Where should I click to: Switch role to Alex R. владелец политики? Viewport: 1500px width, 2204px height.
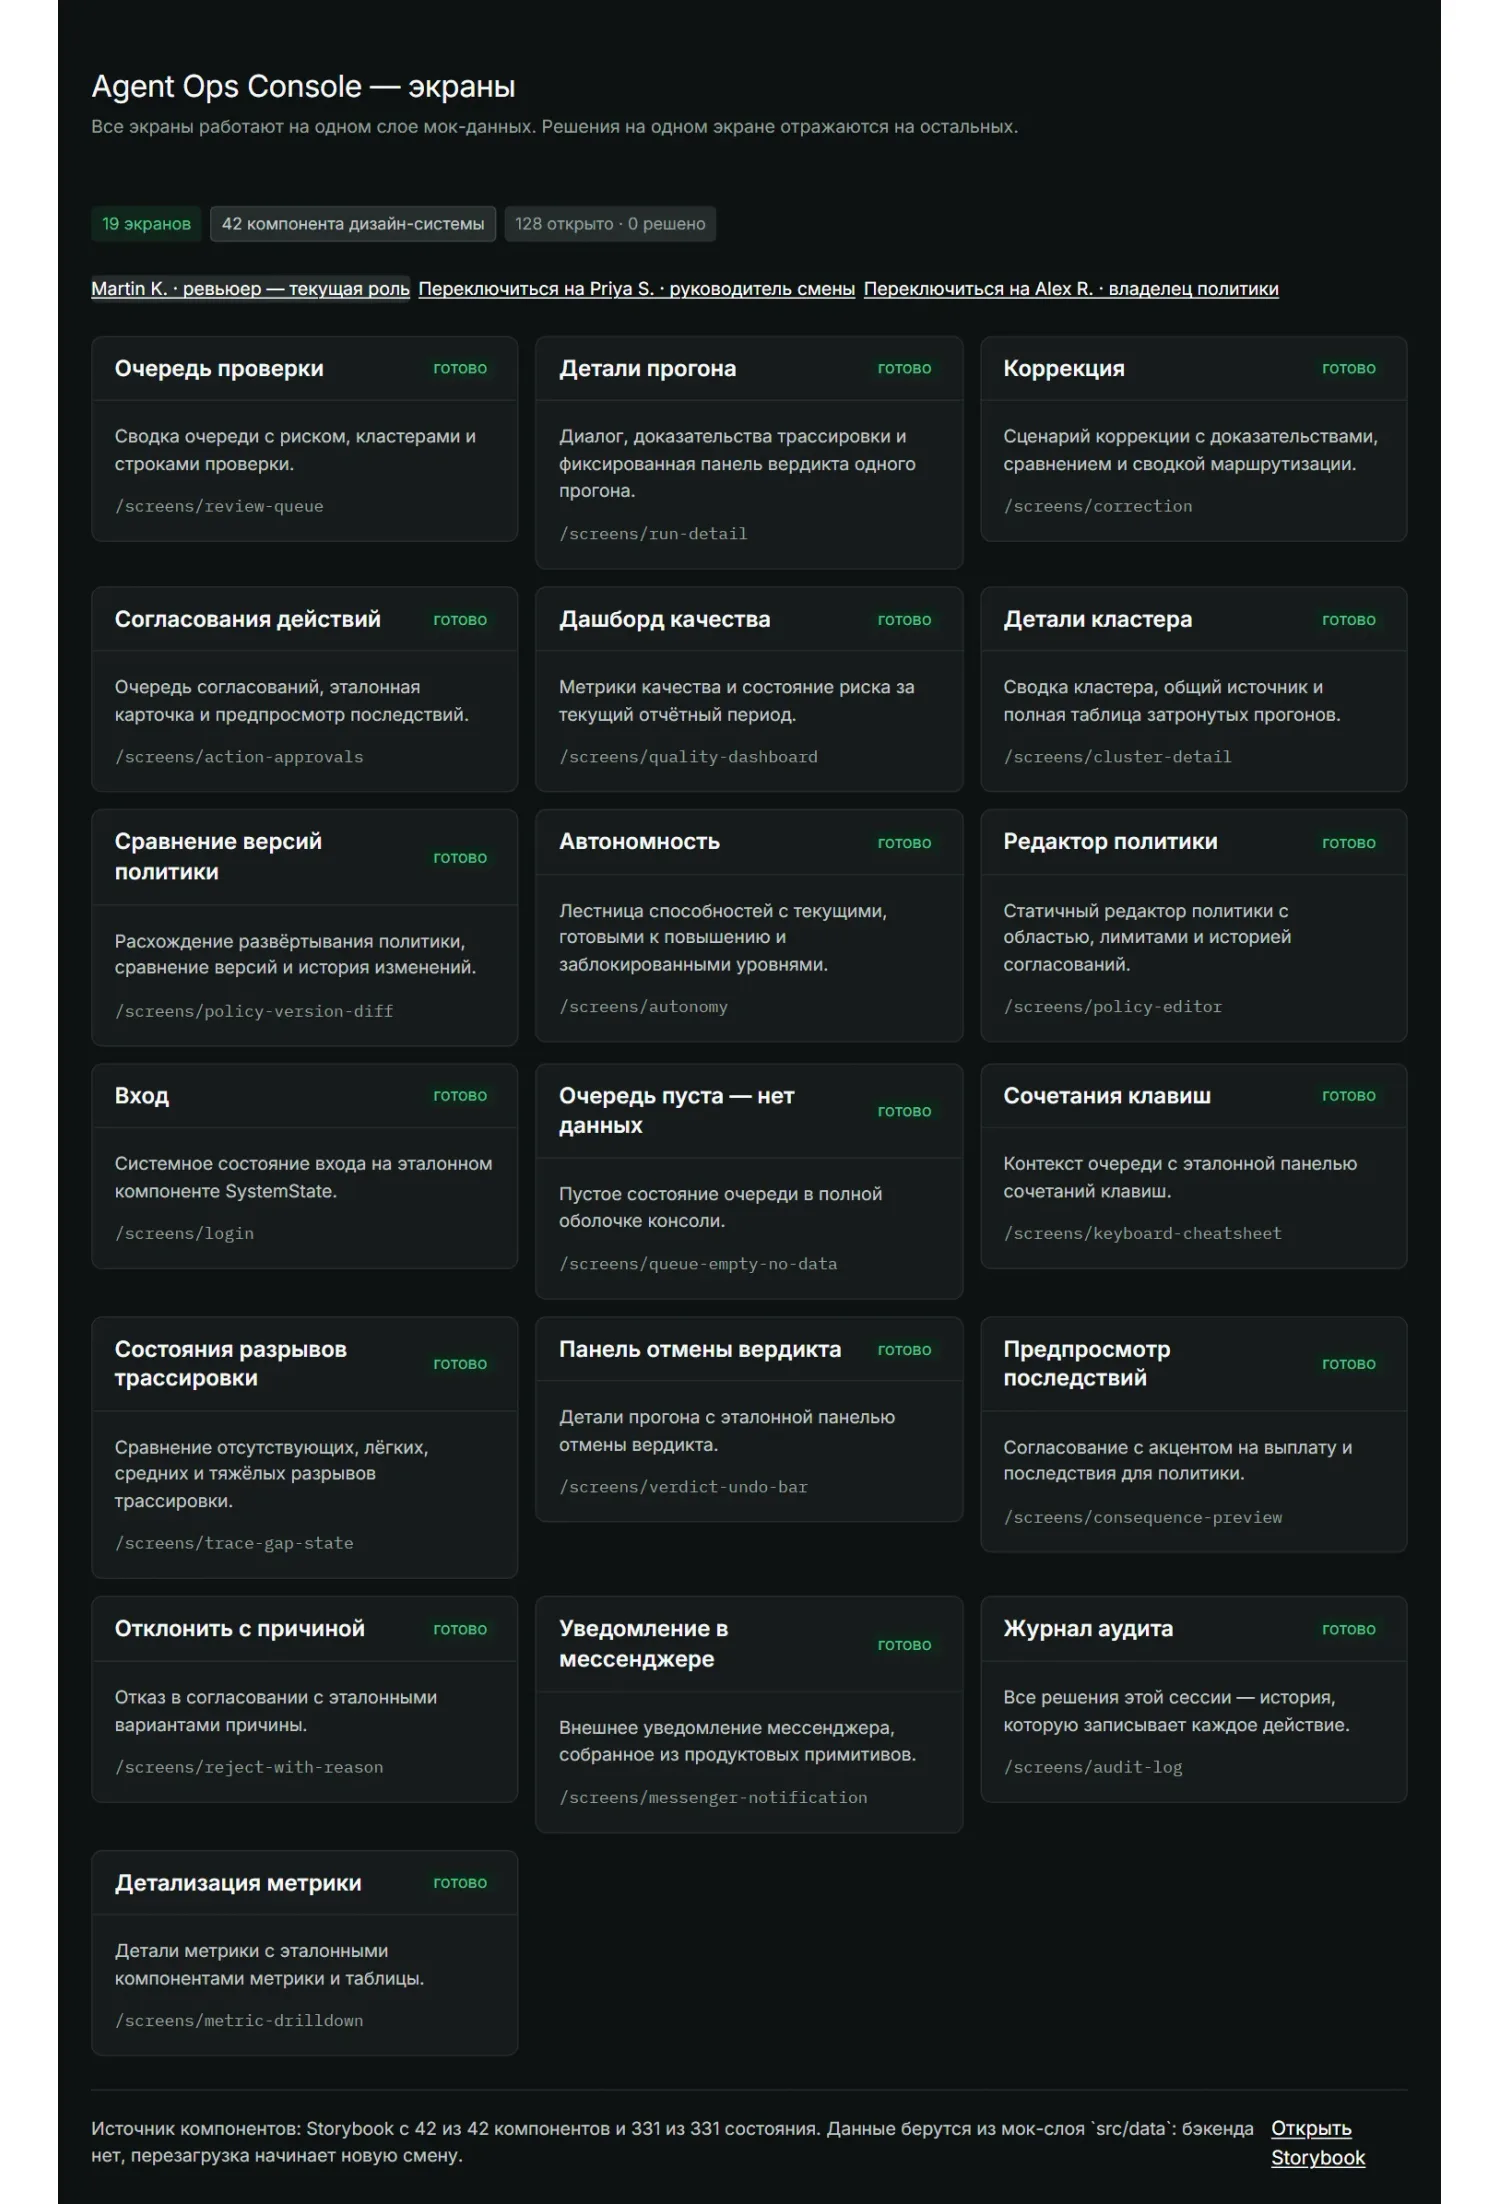click(x=1071, y=289)
